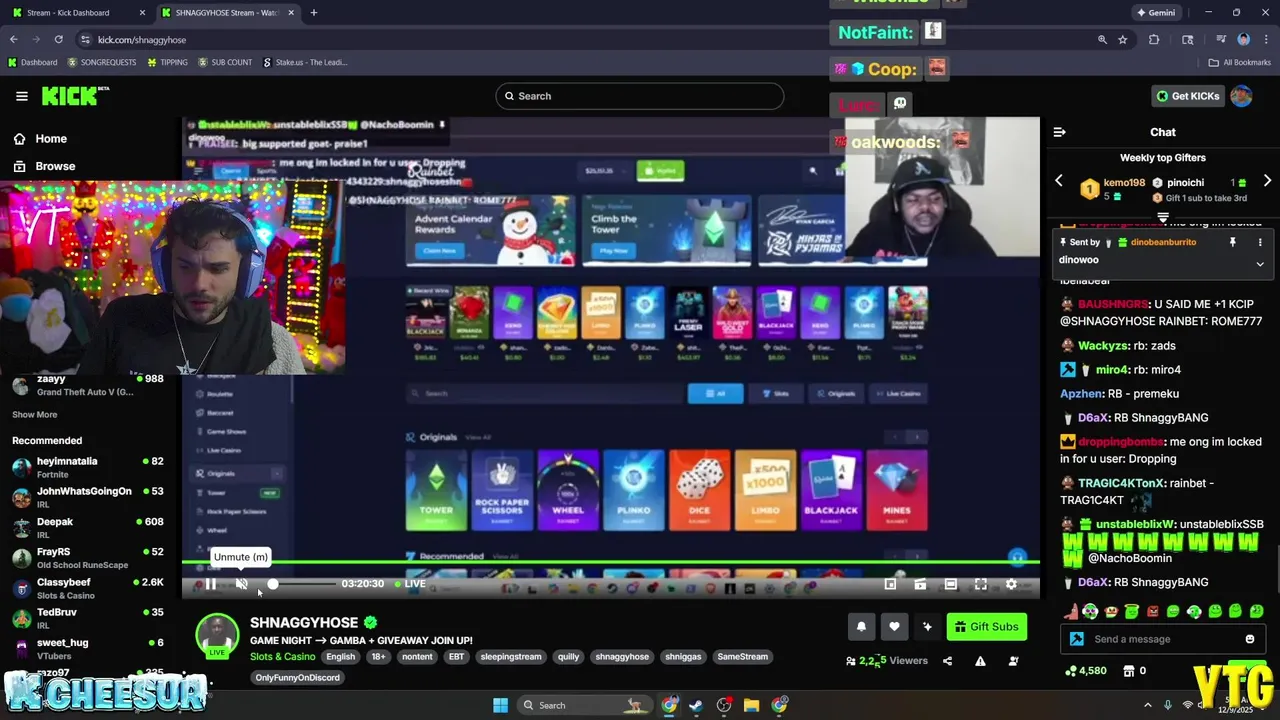1280x720 pixels.
Task: Open All Bookmarks folder
Action: click(1239, 62)
